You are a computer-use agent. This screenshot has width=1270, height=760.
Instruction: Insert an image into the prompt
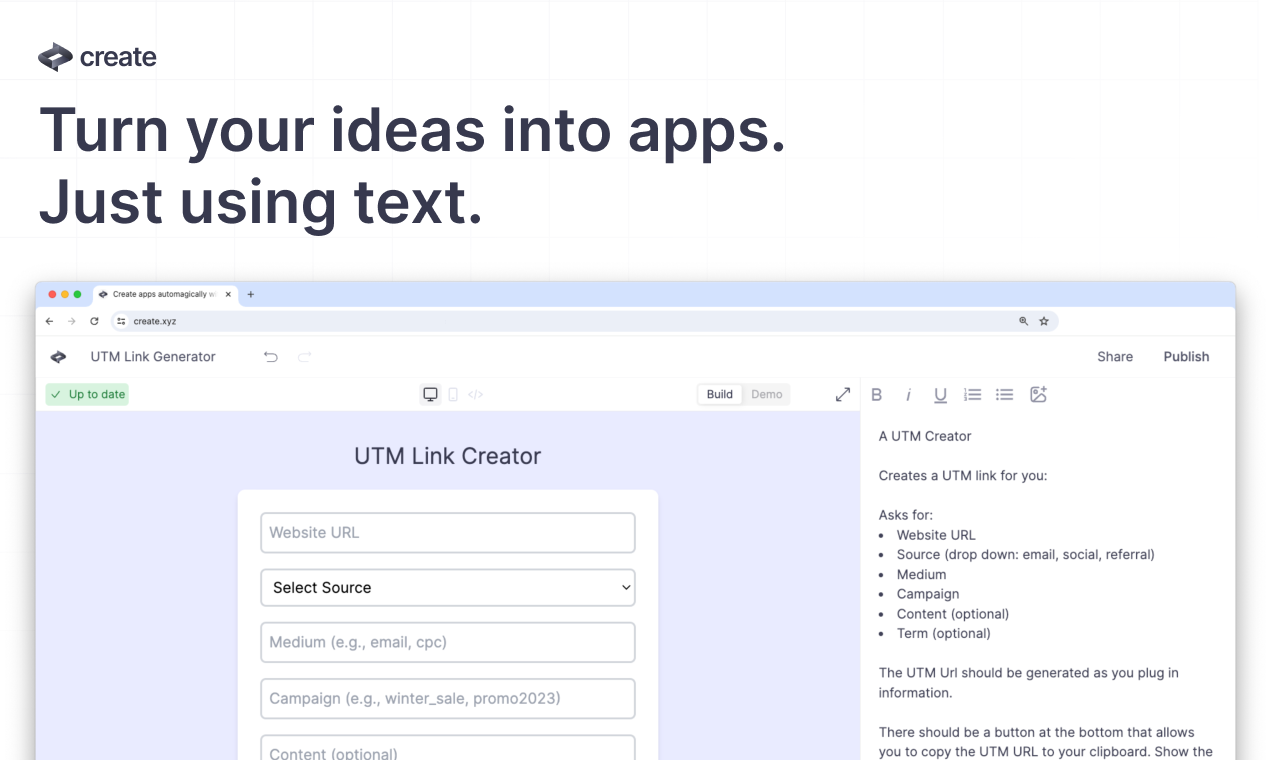1038,394
